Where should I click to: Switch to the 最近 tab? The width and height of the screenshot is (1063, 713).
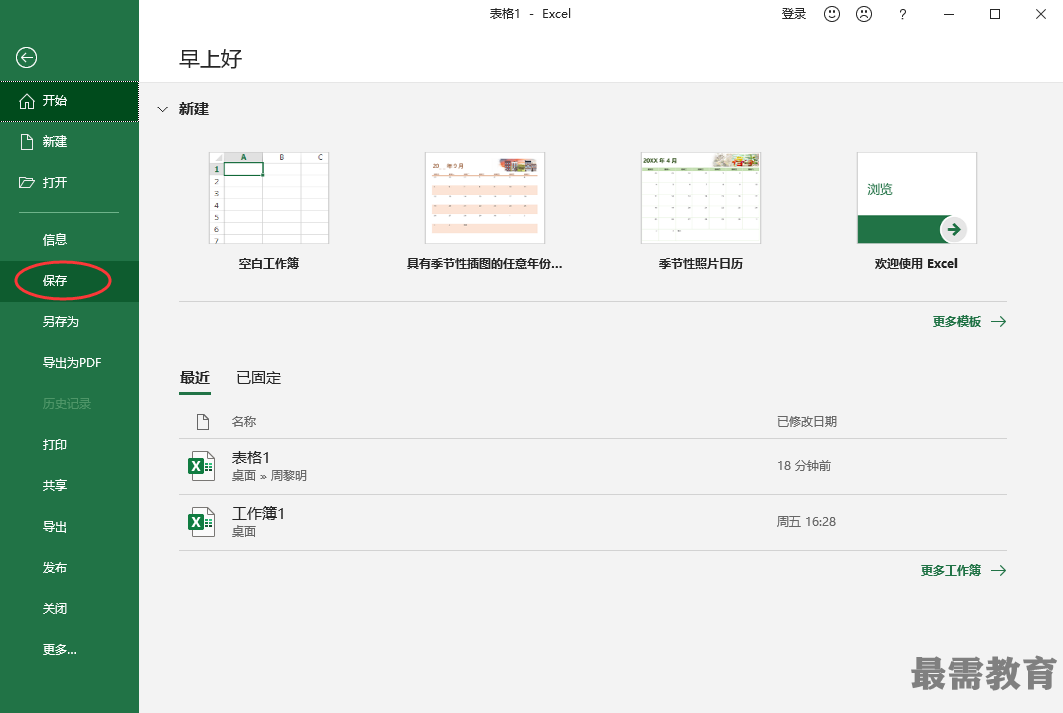coord(195,378)
